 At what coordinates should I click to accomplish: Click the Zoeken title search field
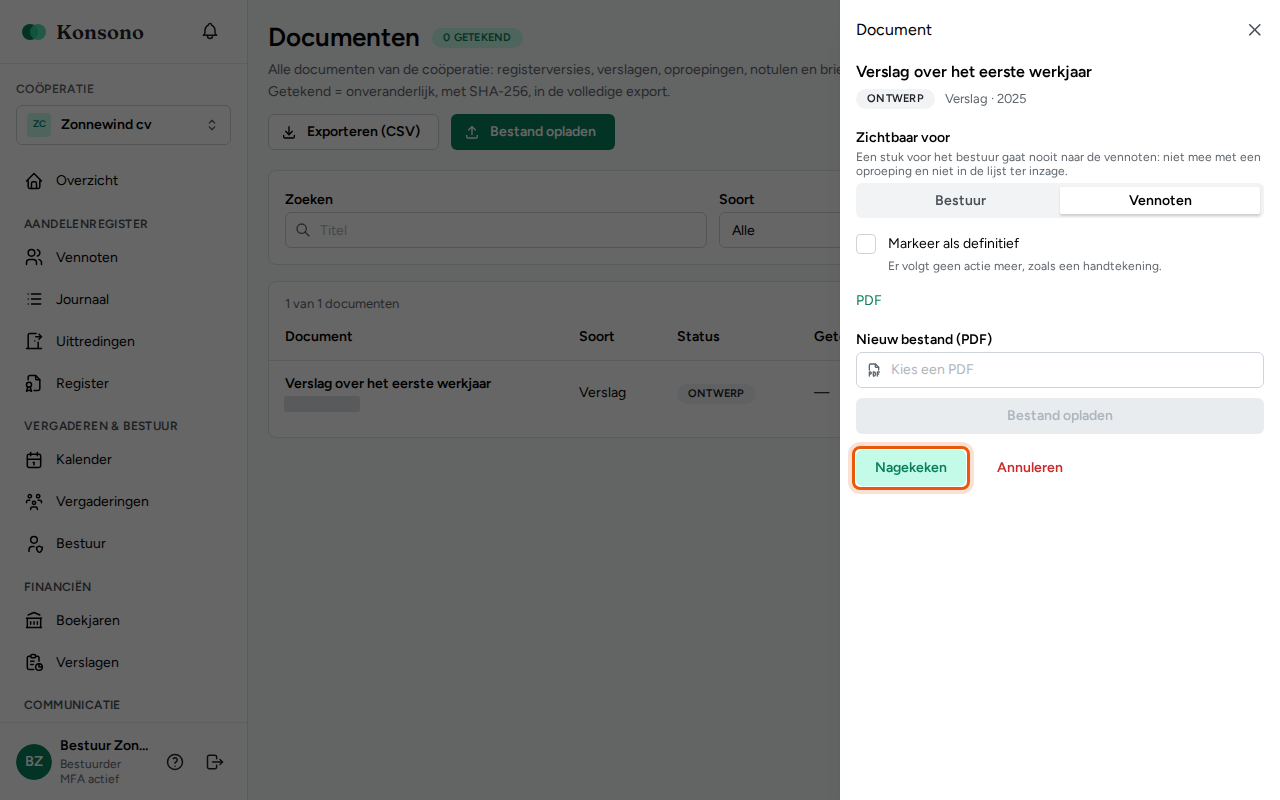(496, 230)
